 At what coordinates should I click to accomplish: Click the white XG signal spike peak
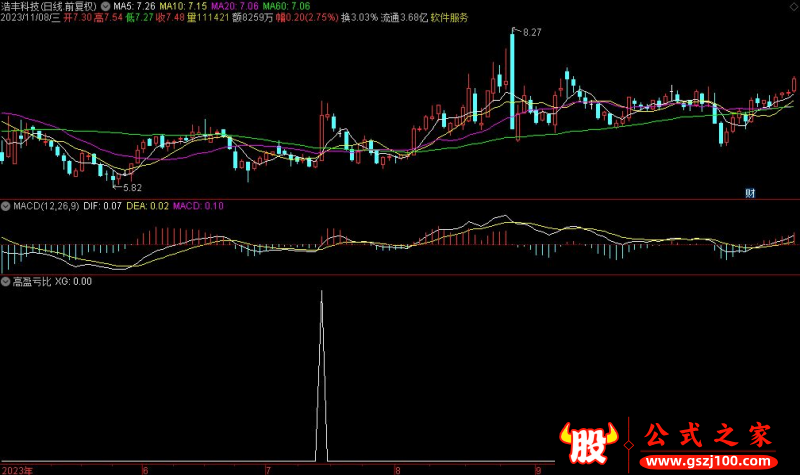point(321,292)
